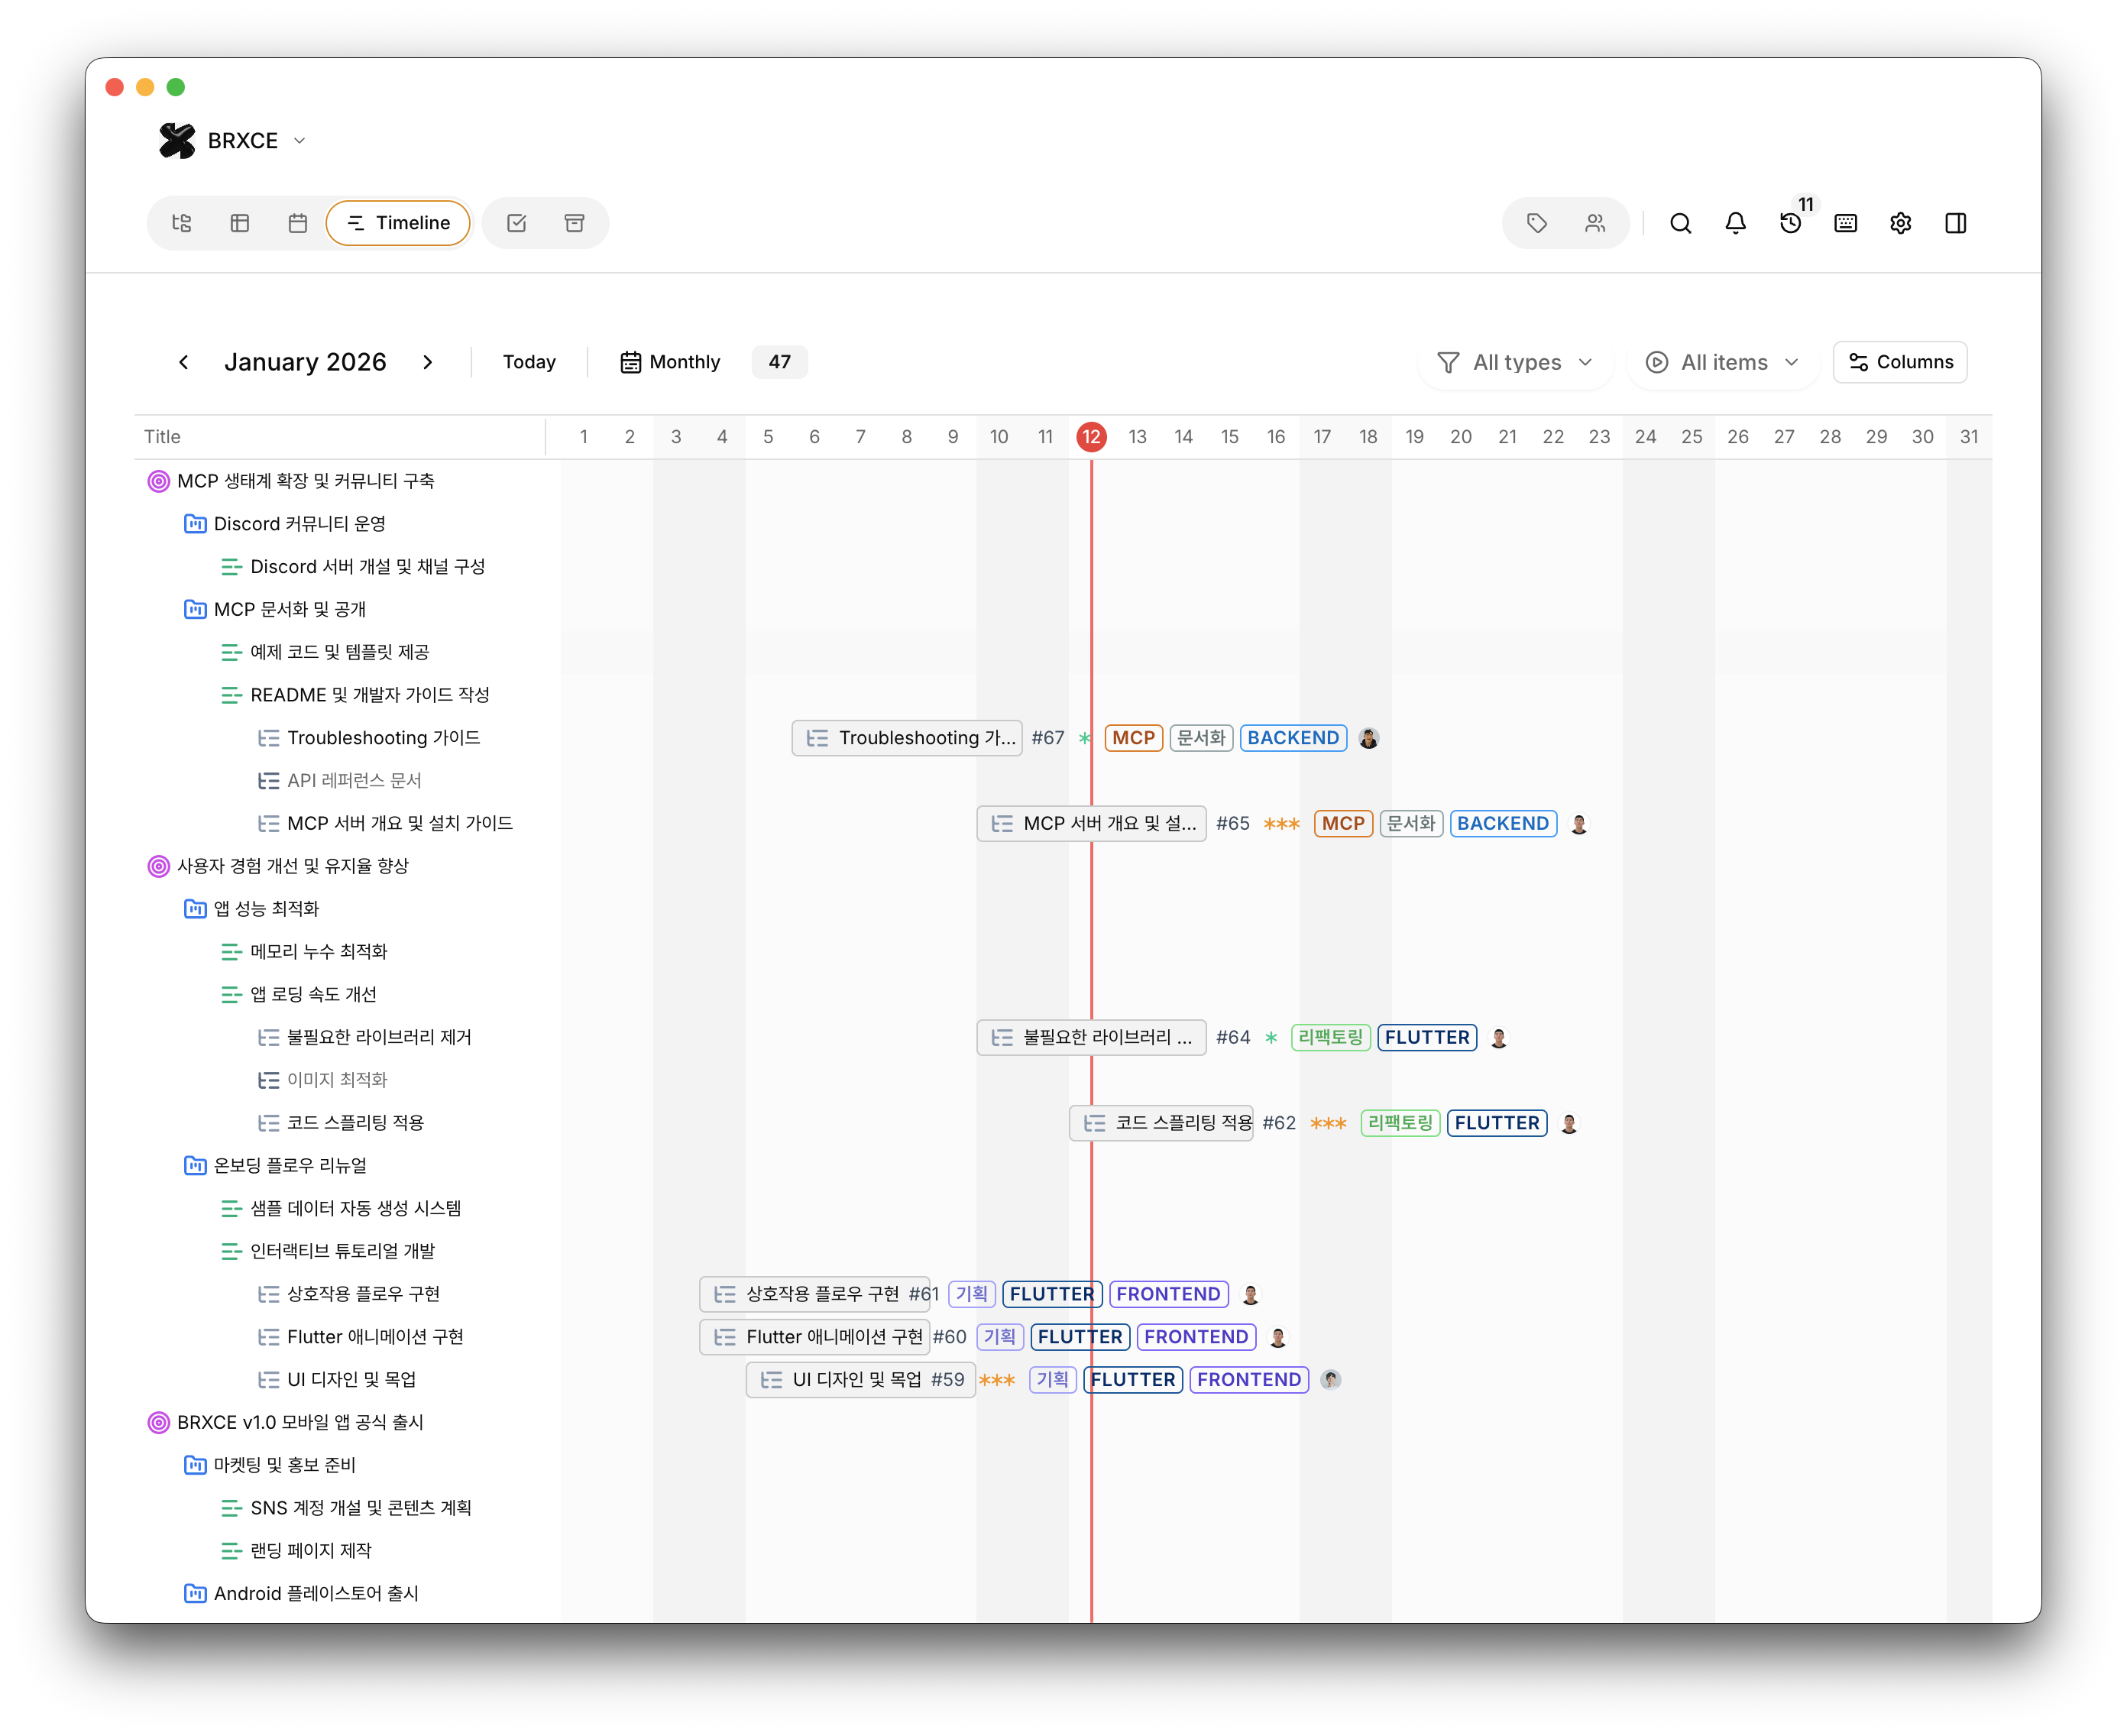Click the Today button
Screen dimensions: 2127x1736
528,362
